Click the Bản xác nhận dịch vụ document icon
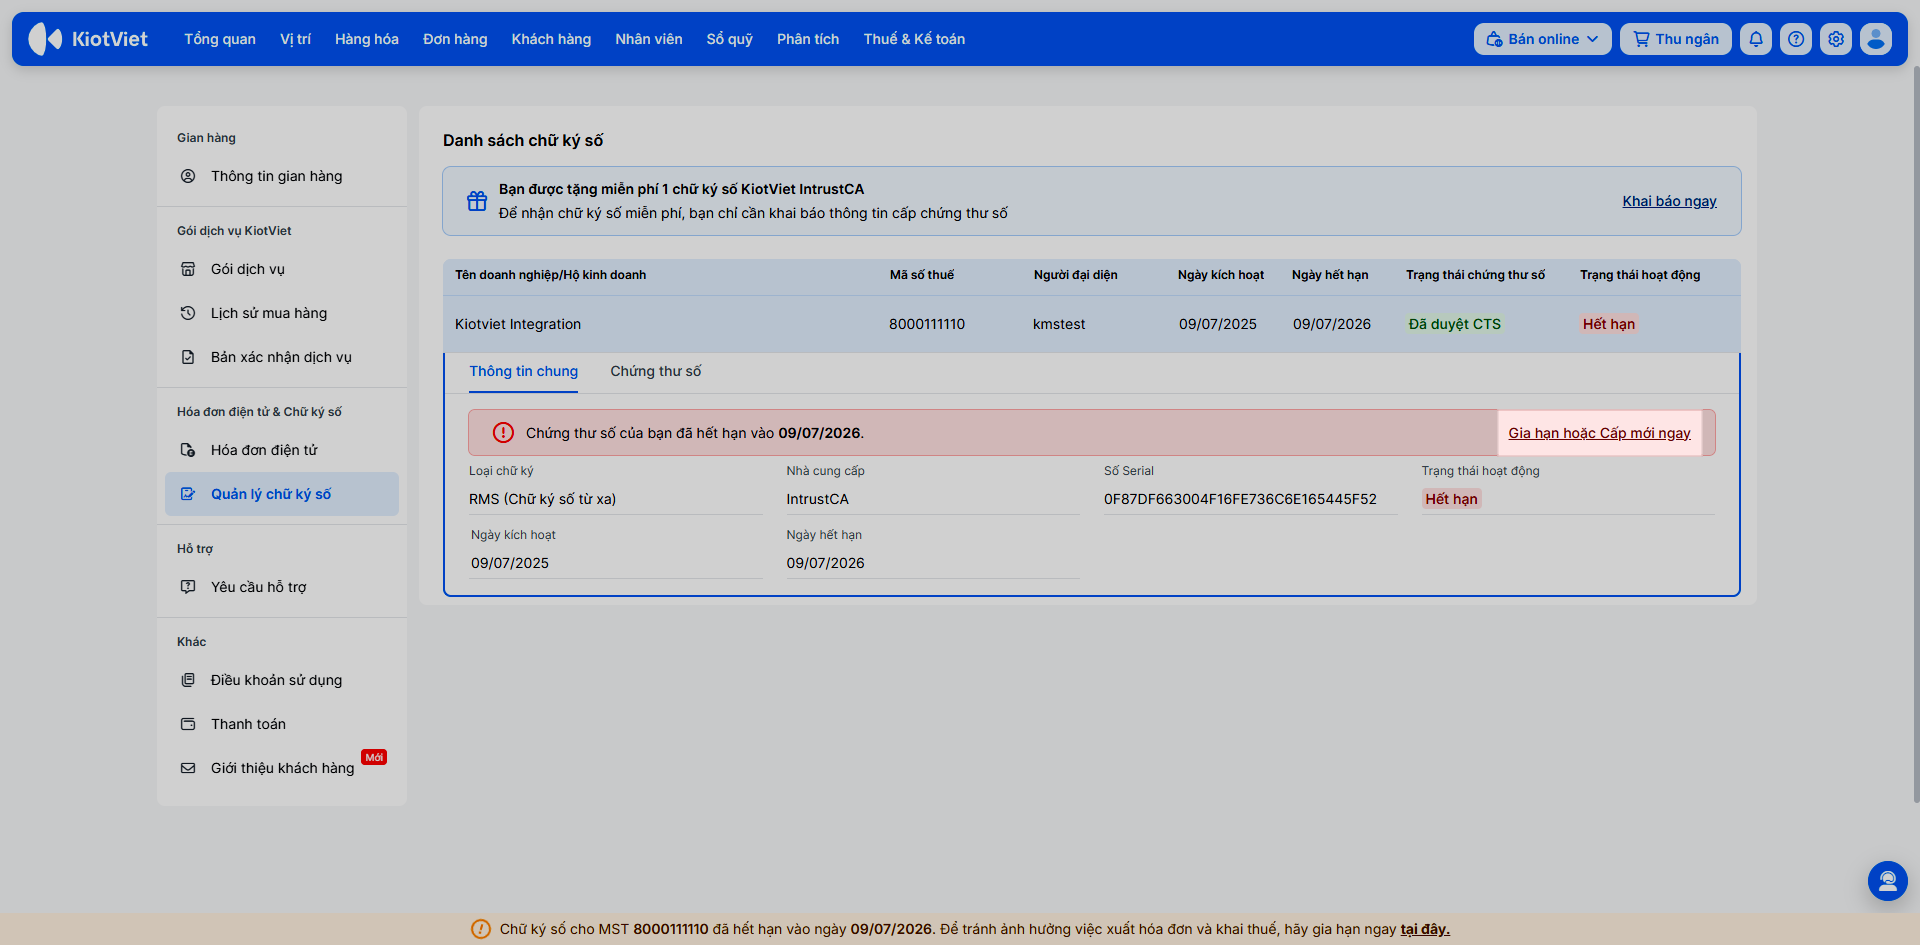 [x=188, y=357]
